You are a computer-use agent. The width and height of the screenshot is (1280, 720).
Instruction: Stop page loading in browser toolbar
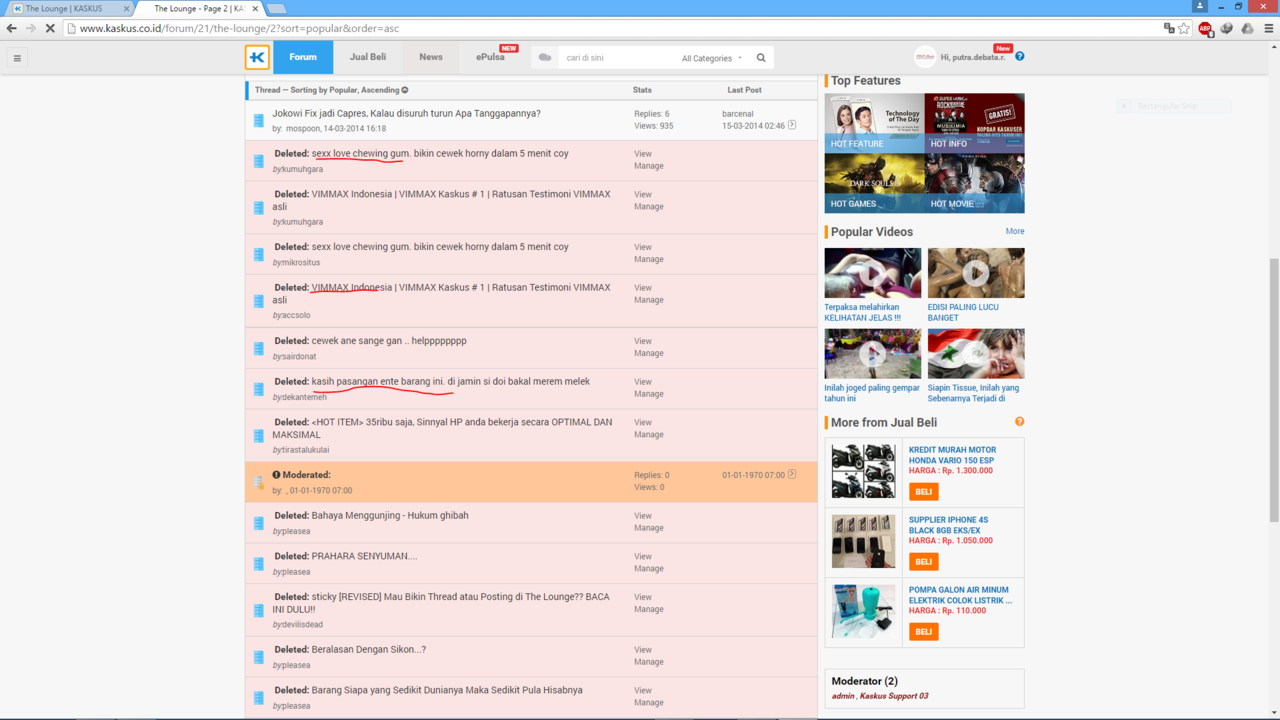click(x=50, y=28)
